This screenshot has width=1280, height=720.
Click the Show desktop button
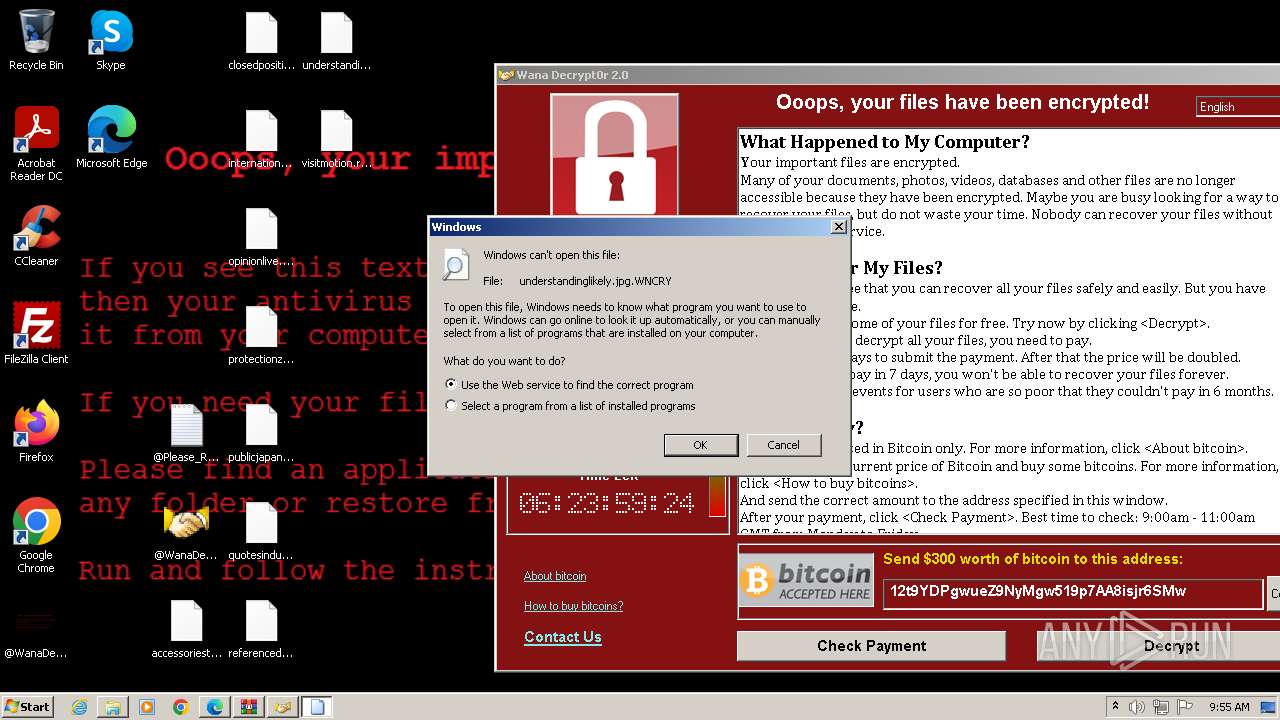(x=1268, y=707)
